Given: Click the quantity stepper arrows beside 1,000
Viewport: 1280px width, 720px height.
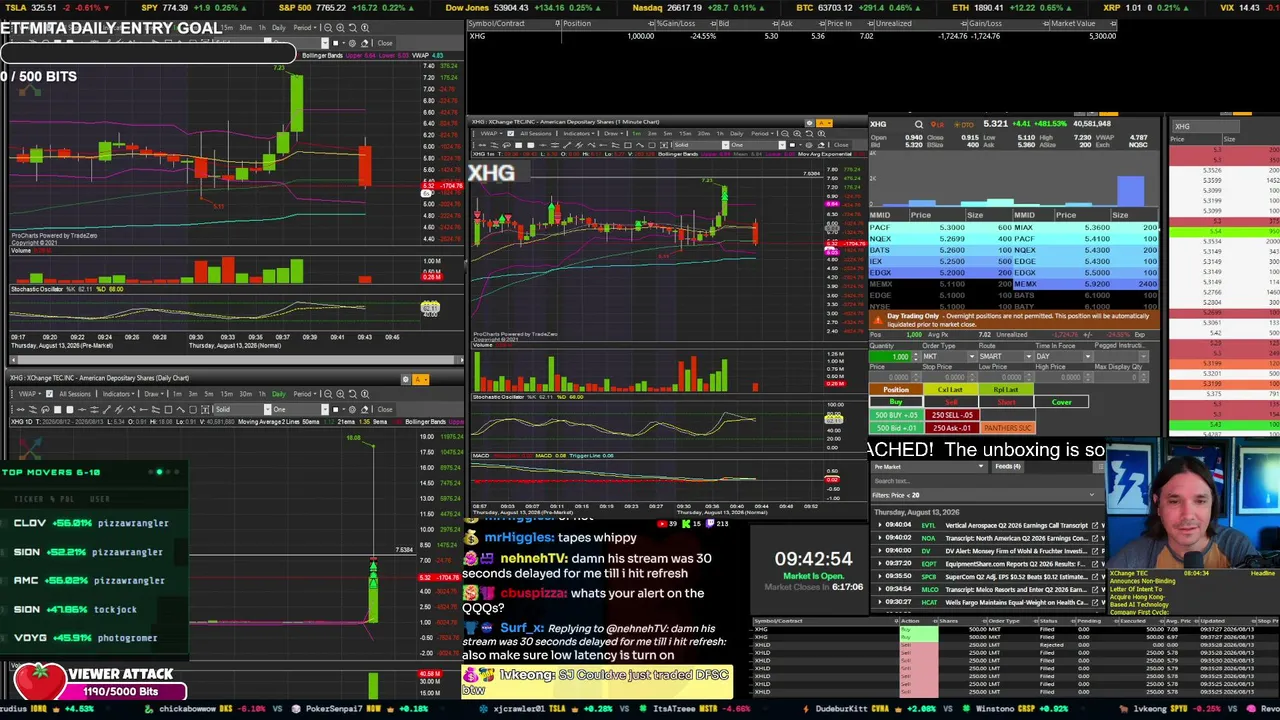Looking at the screenshot, I should coord(916,357).
